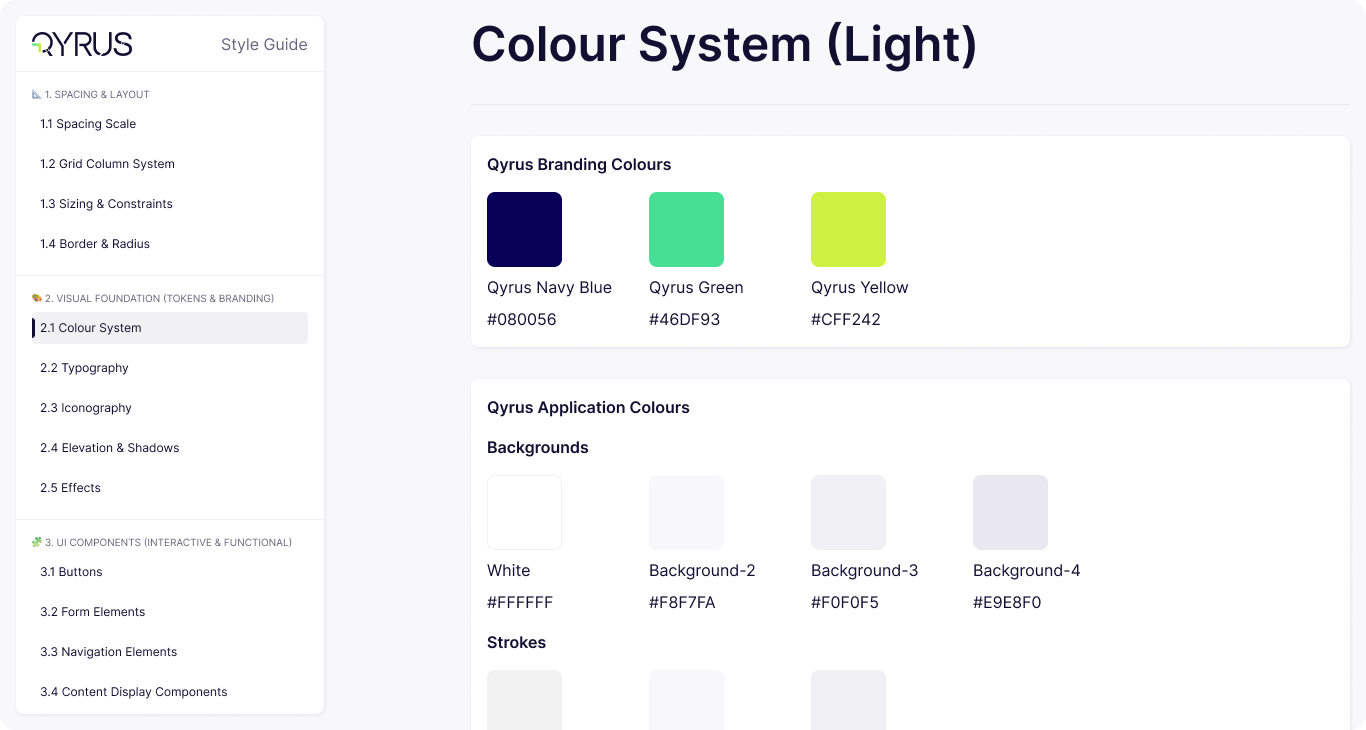Open 2.4 Elevation & Shadows
Viewport: 1366px width, 730px height.
170,448
